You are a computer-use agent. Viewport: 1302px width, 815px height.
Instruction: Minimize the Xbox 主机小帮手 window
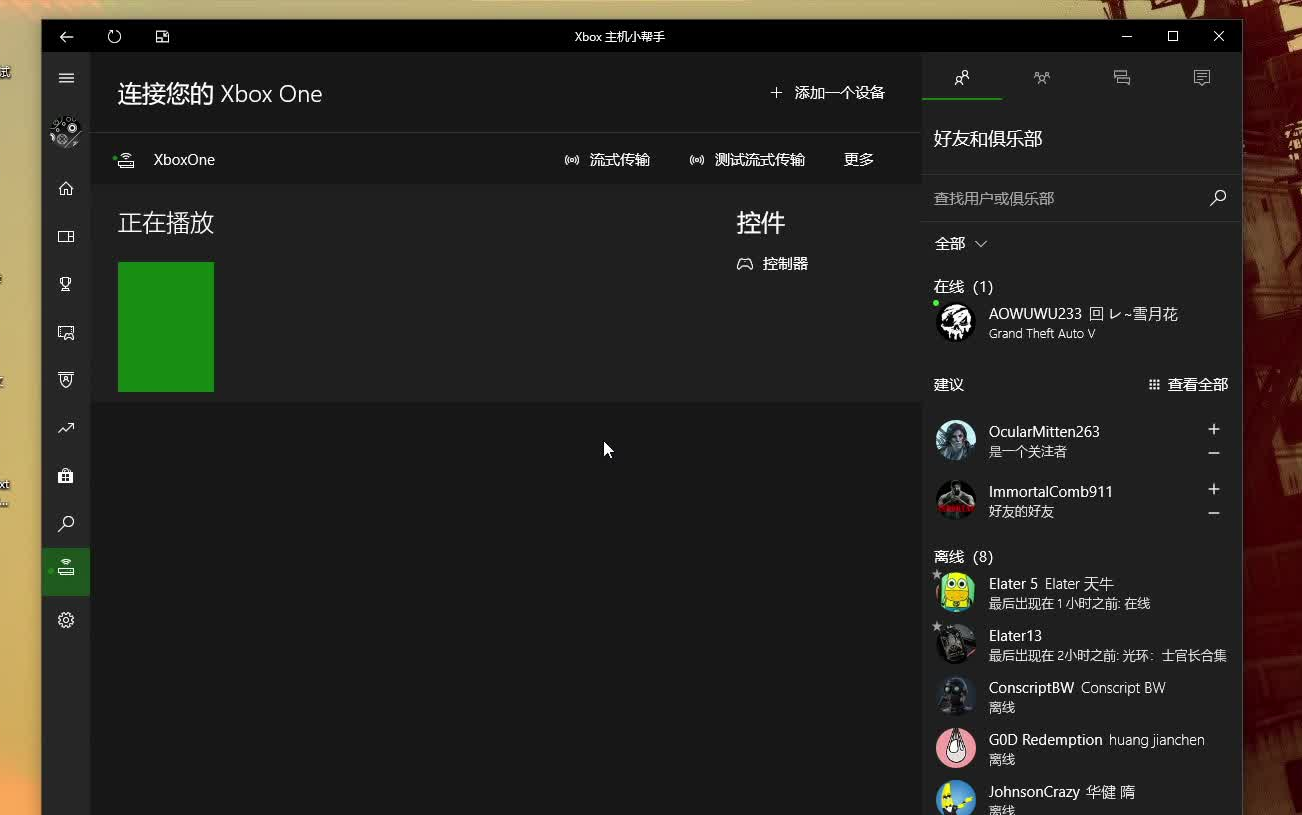[1127, 37]
